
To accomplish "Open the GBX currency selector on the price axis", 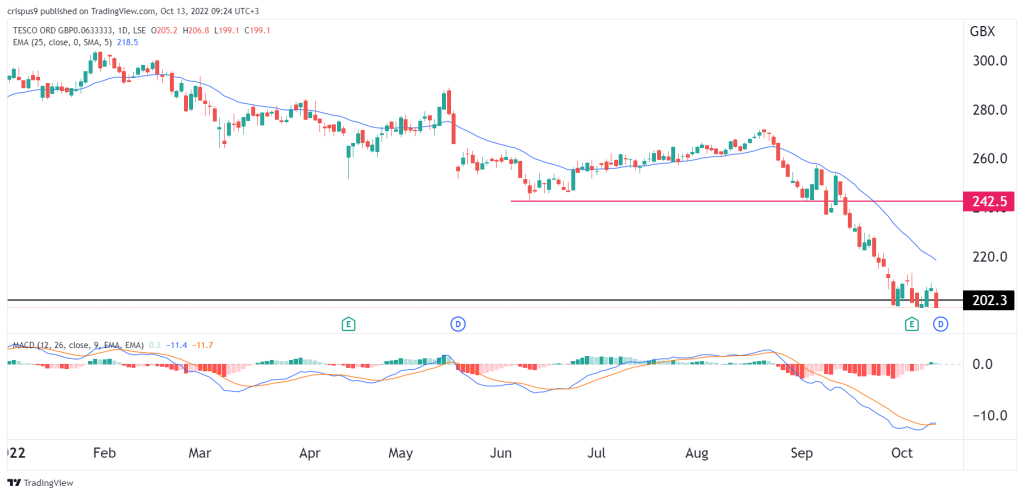I will tap(982, 31).
